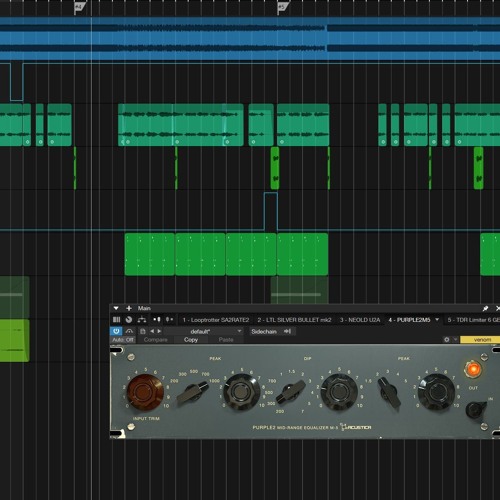Open the channel editor bars icon
The image size is (500, 500).
[116, 320]
